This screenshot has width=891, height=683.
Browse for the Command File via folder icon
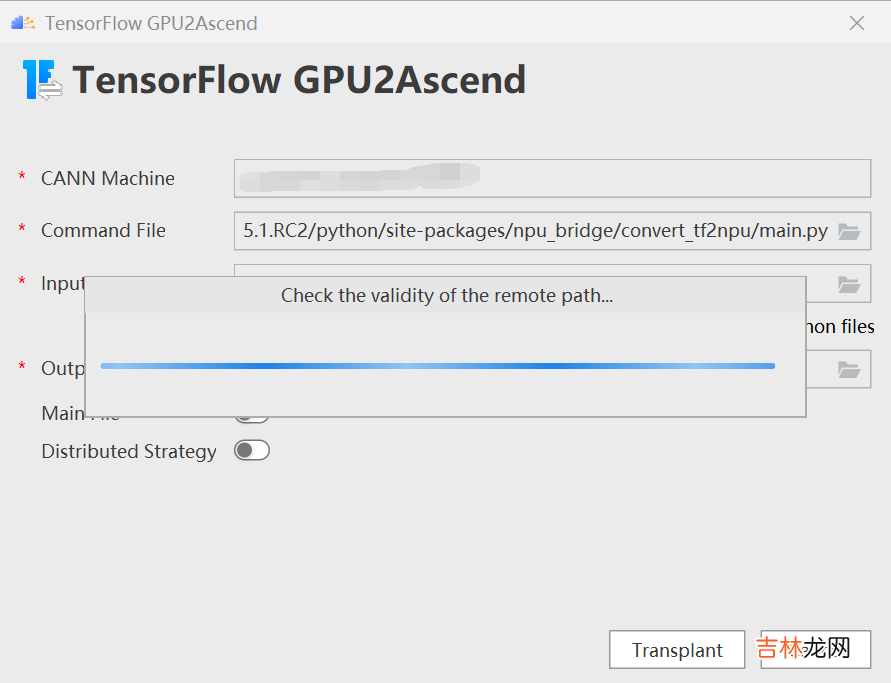click(849, 231)
